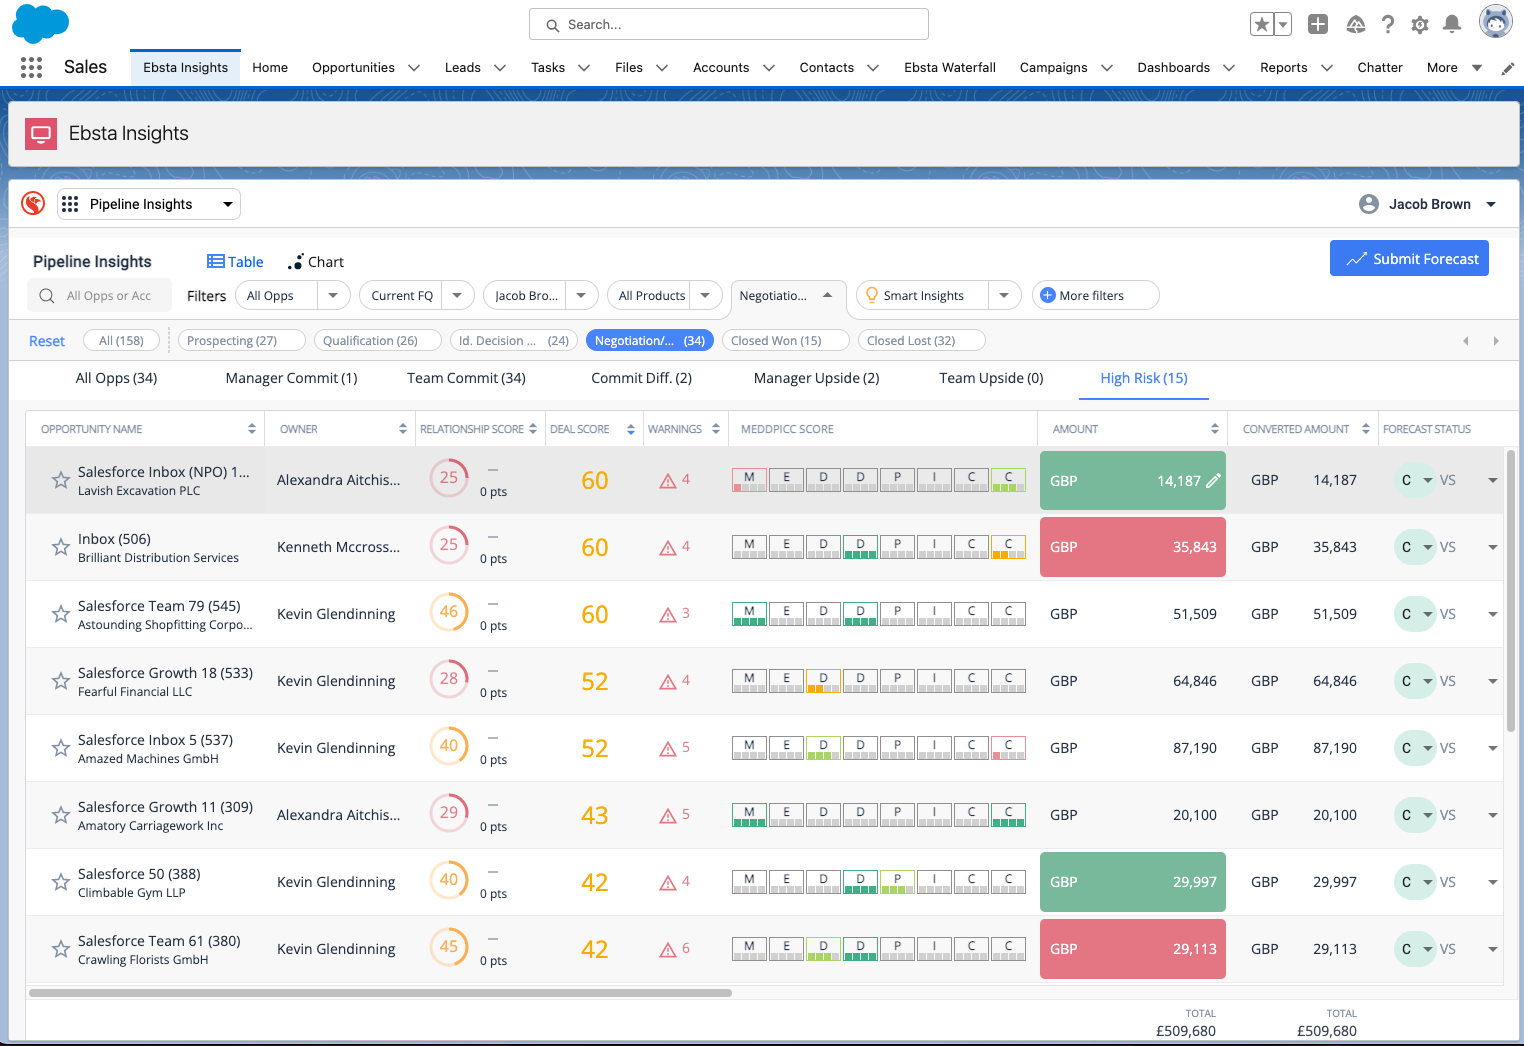Star the Salesforce Team 61 (380) opportunity
The width and height of the screenshot is (1524, 1046).
60,949
